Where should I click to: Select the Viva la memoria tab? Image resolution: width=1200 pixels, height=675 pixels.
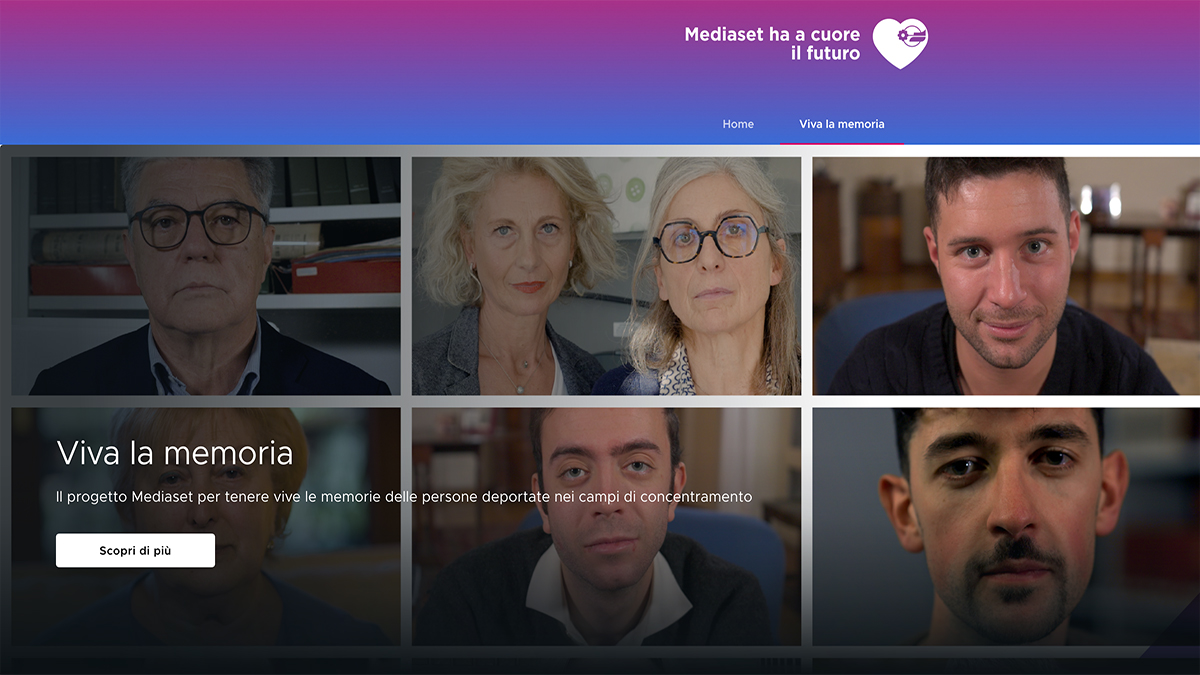842,124
